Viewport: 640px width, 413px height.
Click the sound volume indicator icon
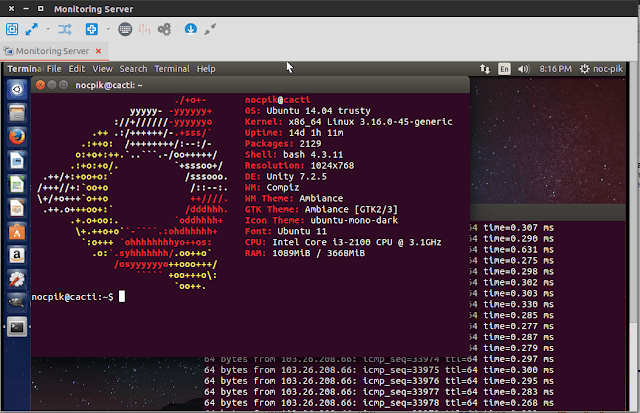523,69
